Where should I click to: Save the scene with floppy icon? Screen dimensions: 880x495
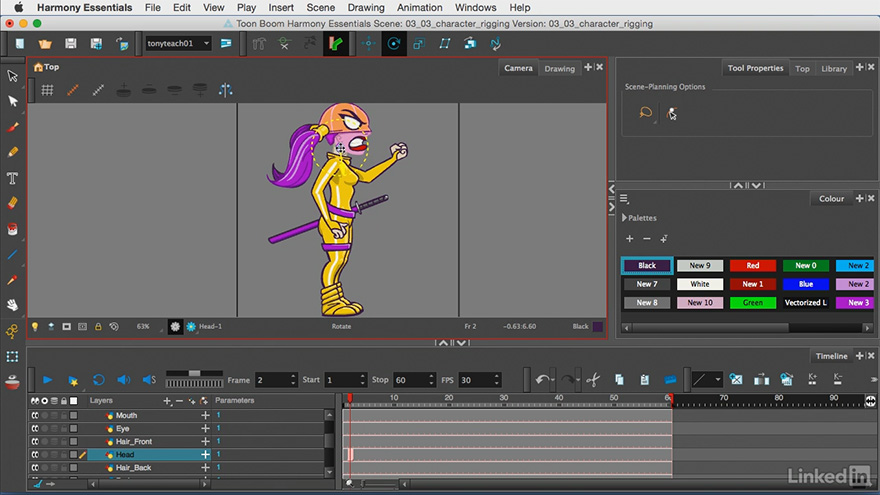click(71, 44)
